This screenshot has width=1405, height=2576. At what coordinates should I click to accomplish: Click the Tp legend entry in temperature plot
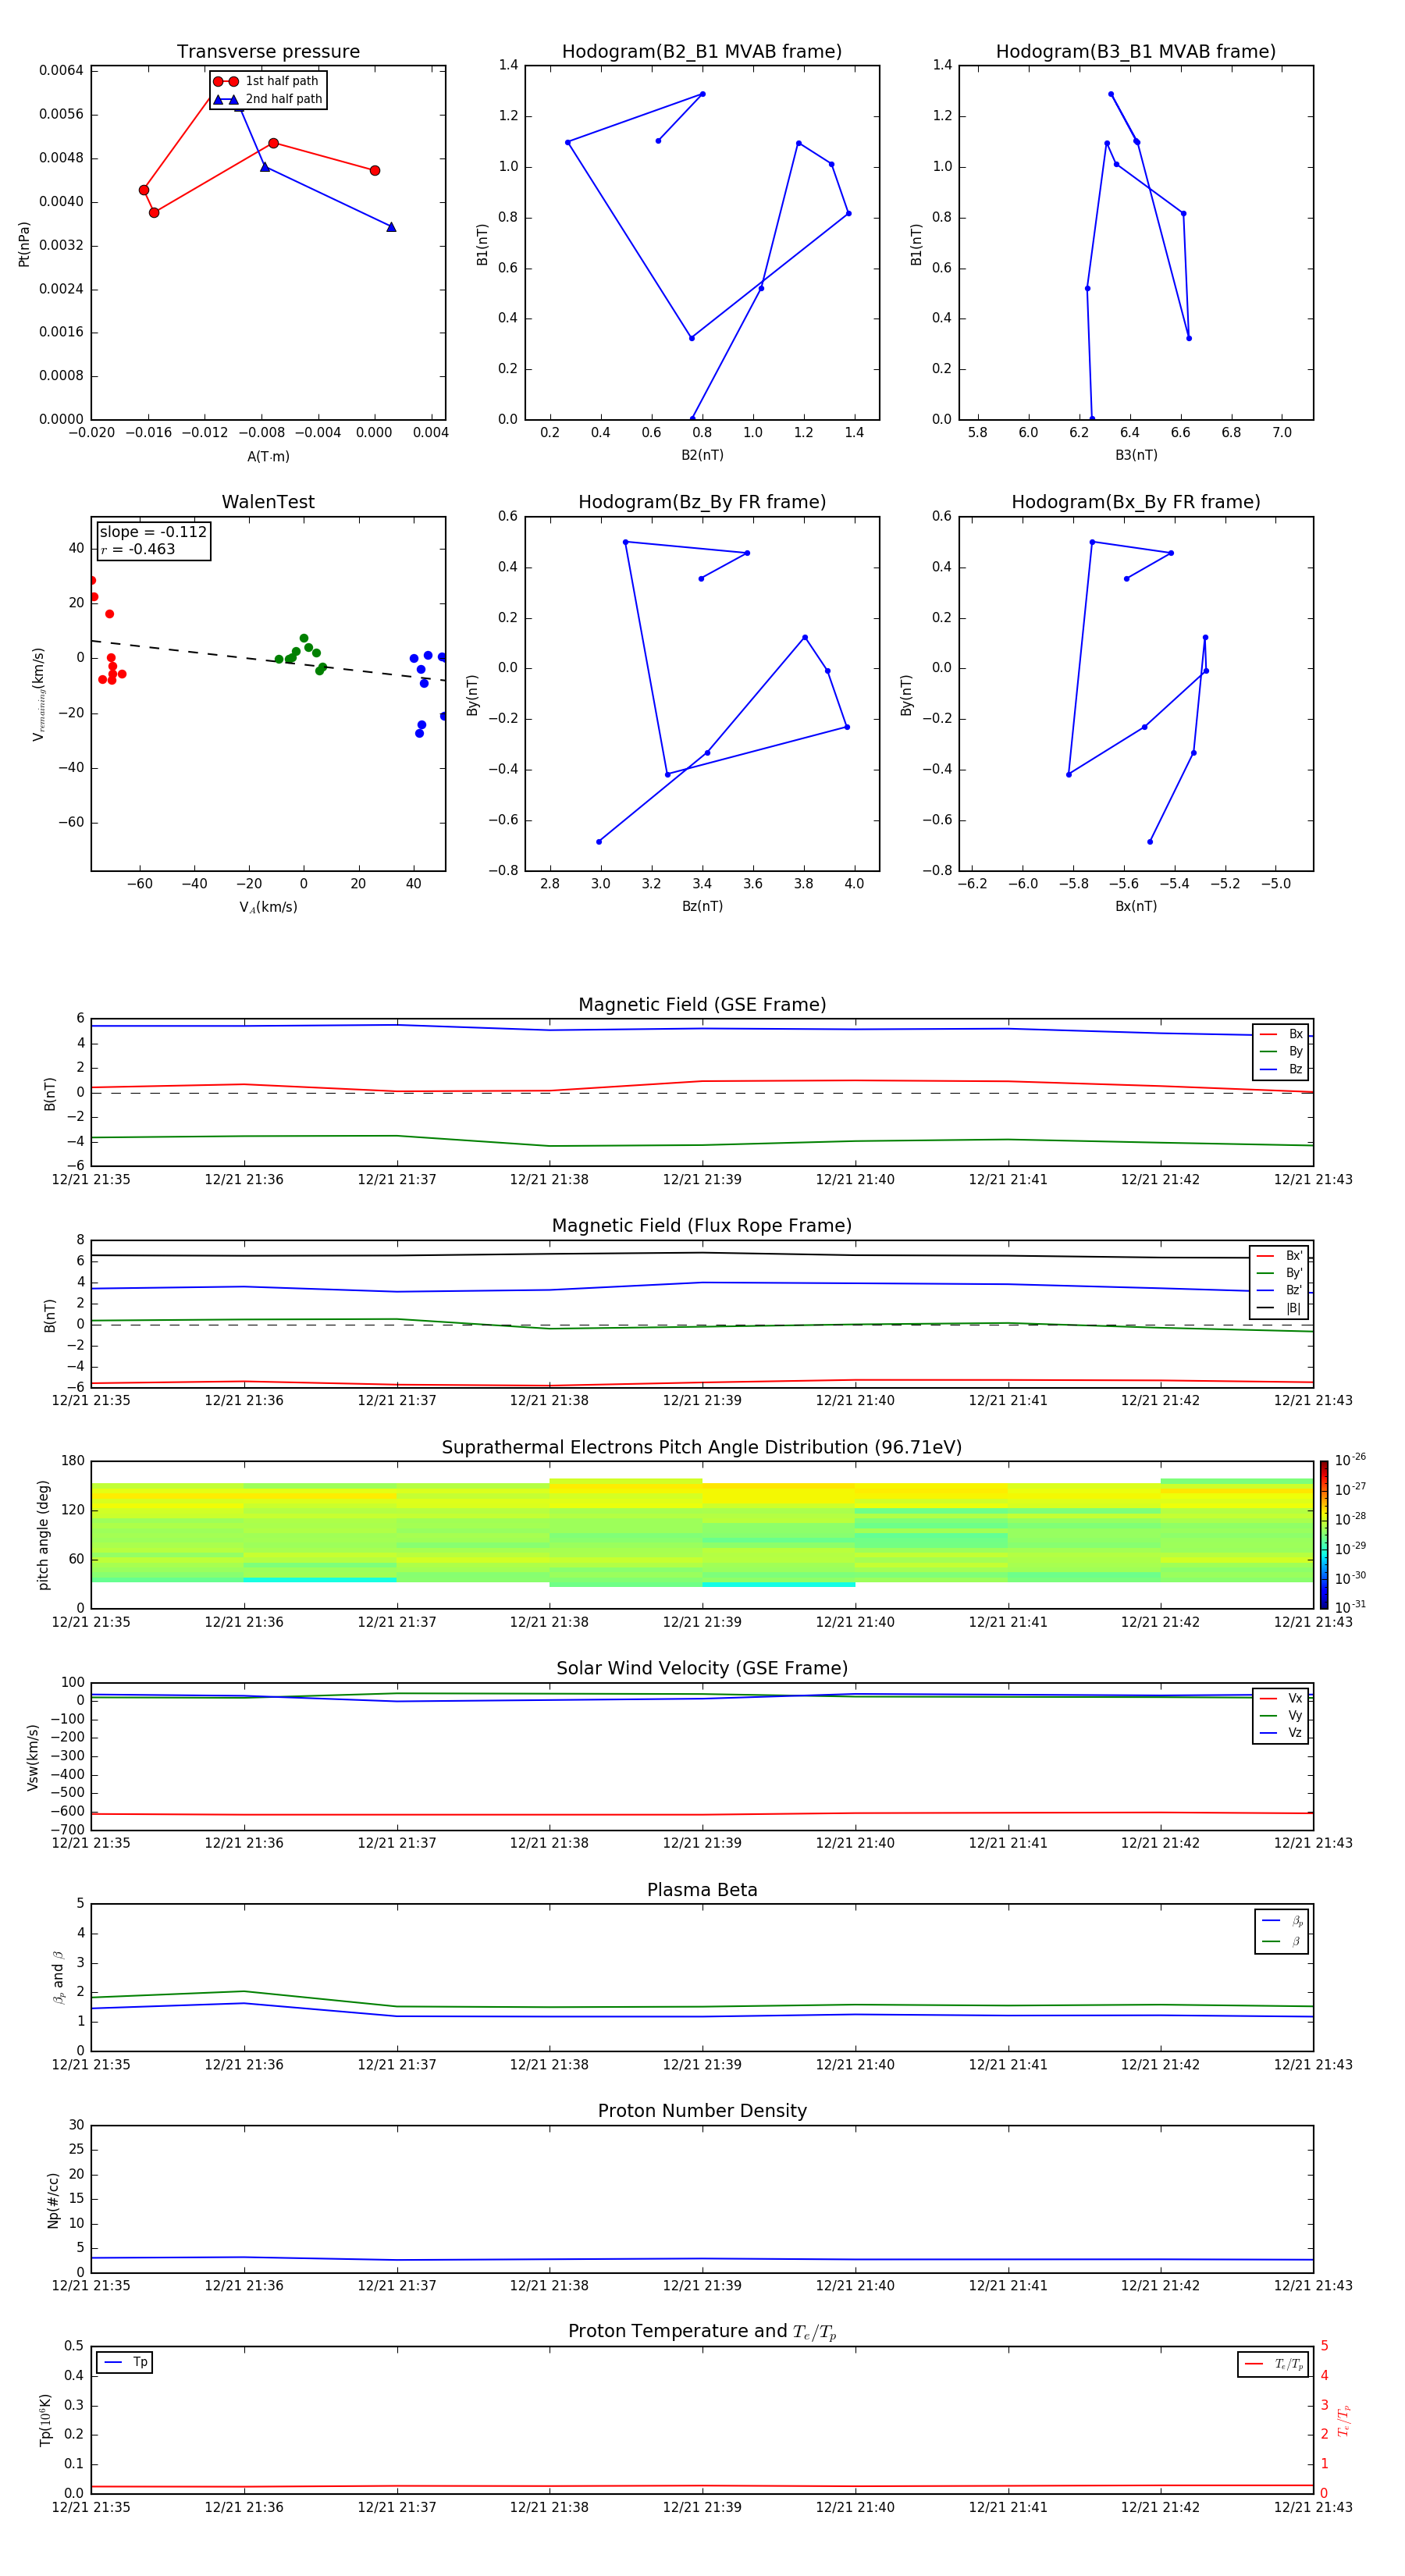click(125, 2362)
